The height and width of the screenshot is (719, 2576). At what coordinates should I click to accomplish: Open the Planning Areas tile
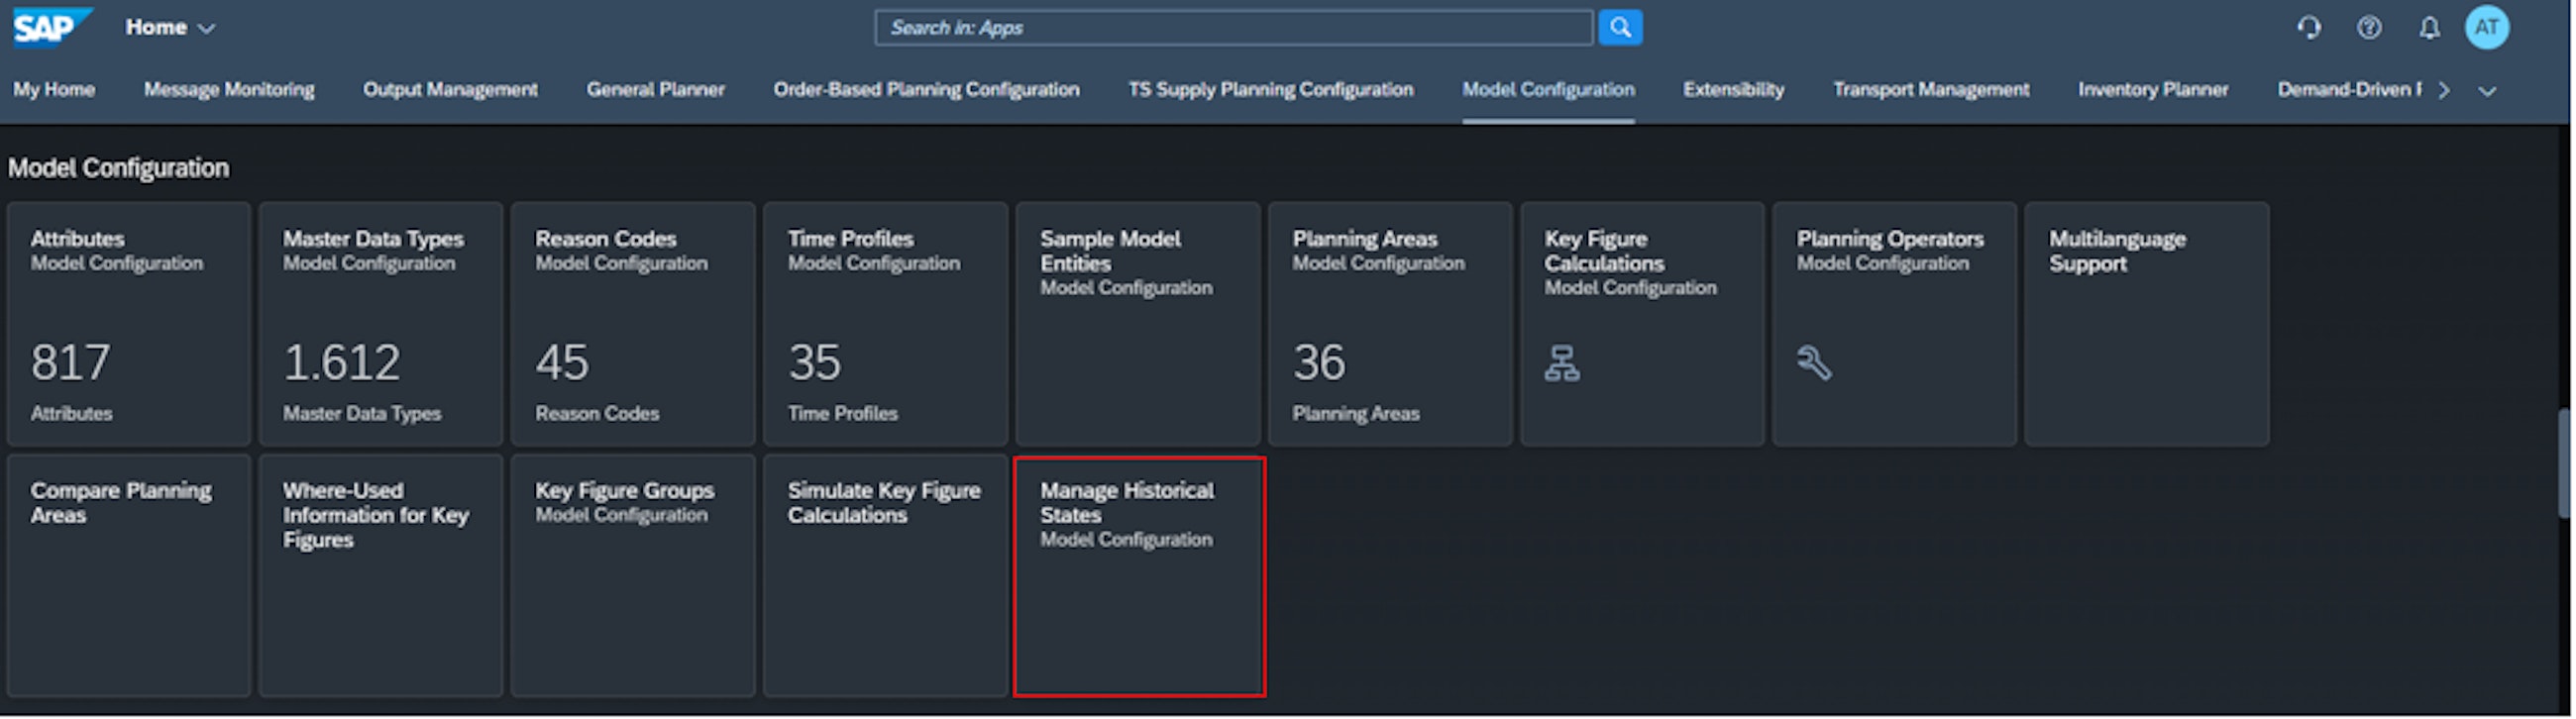[1390, 324]
